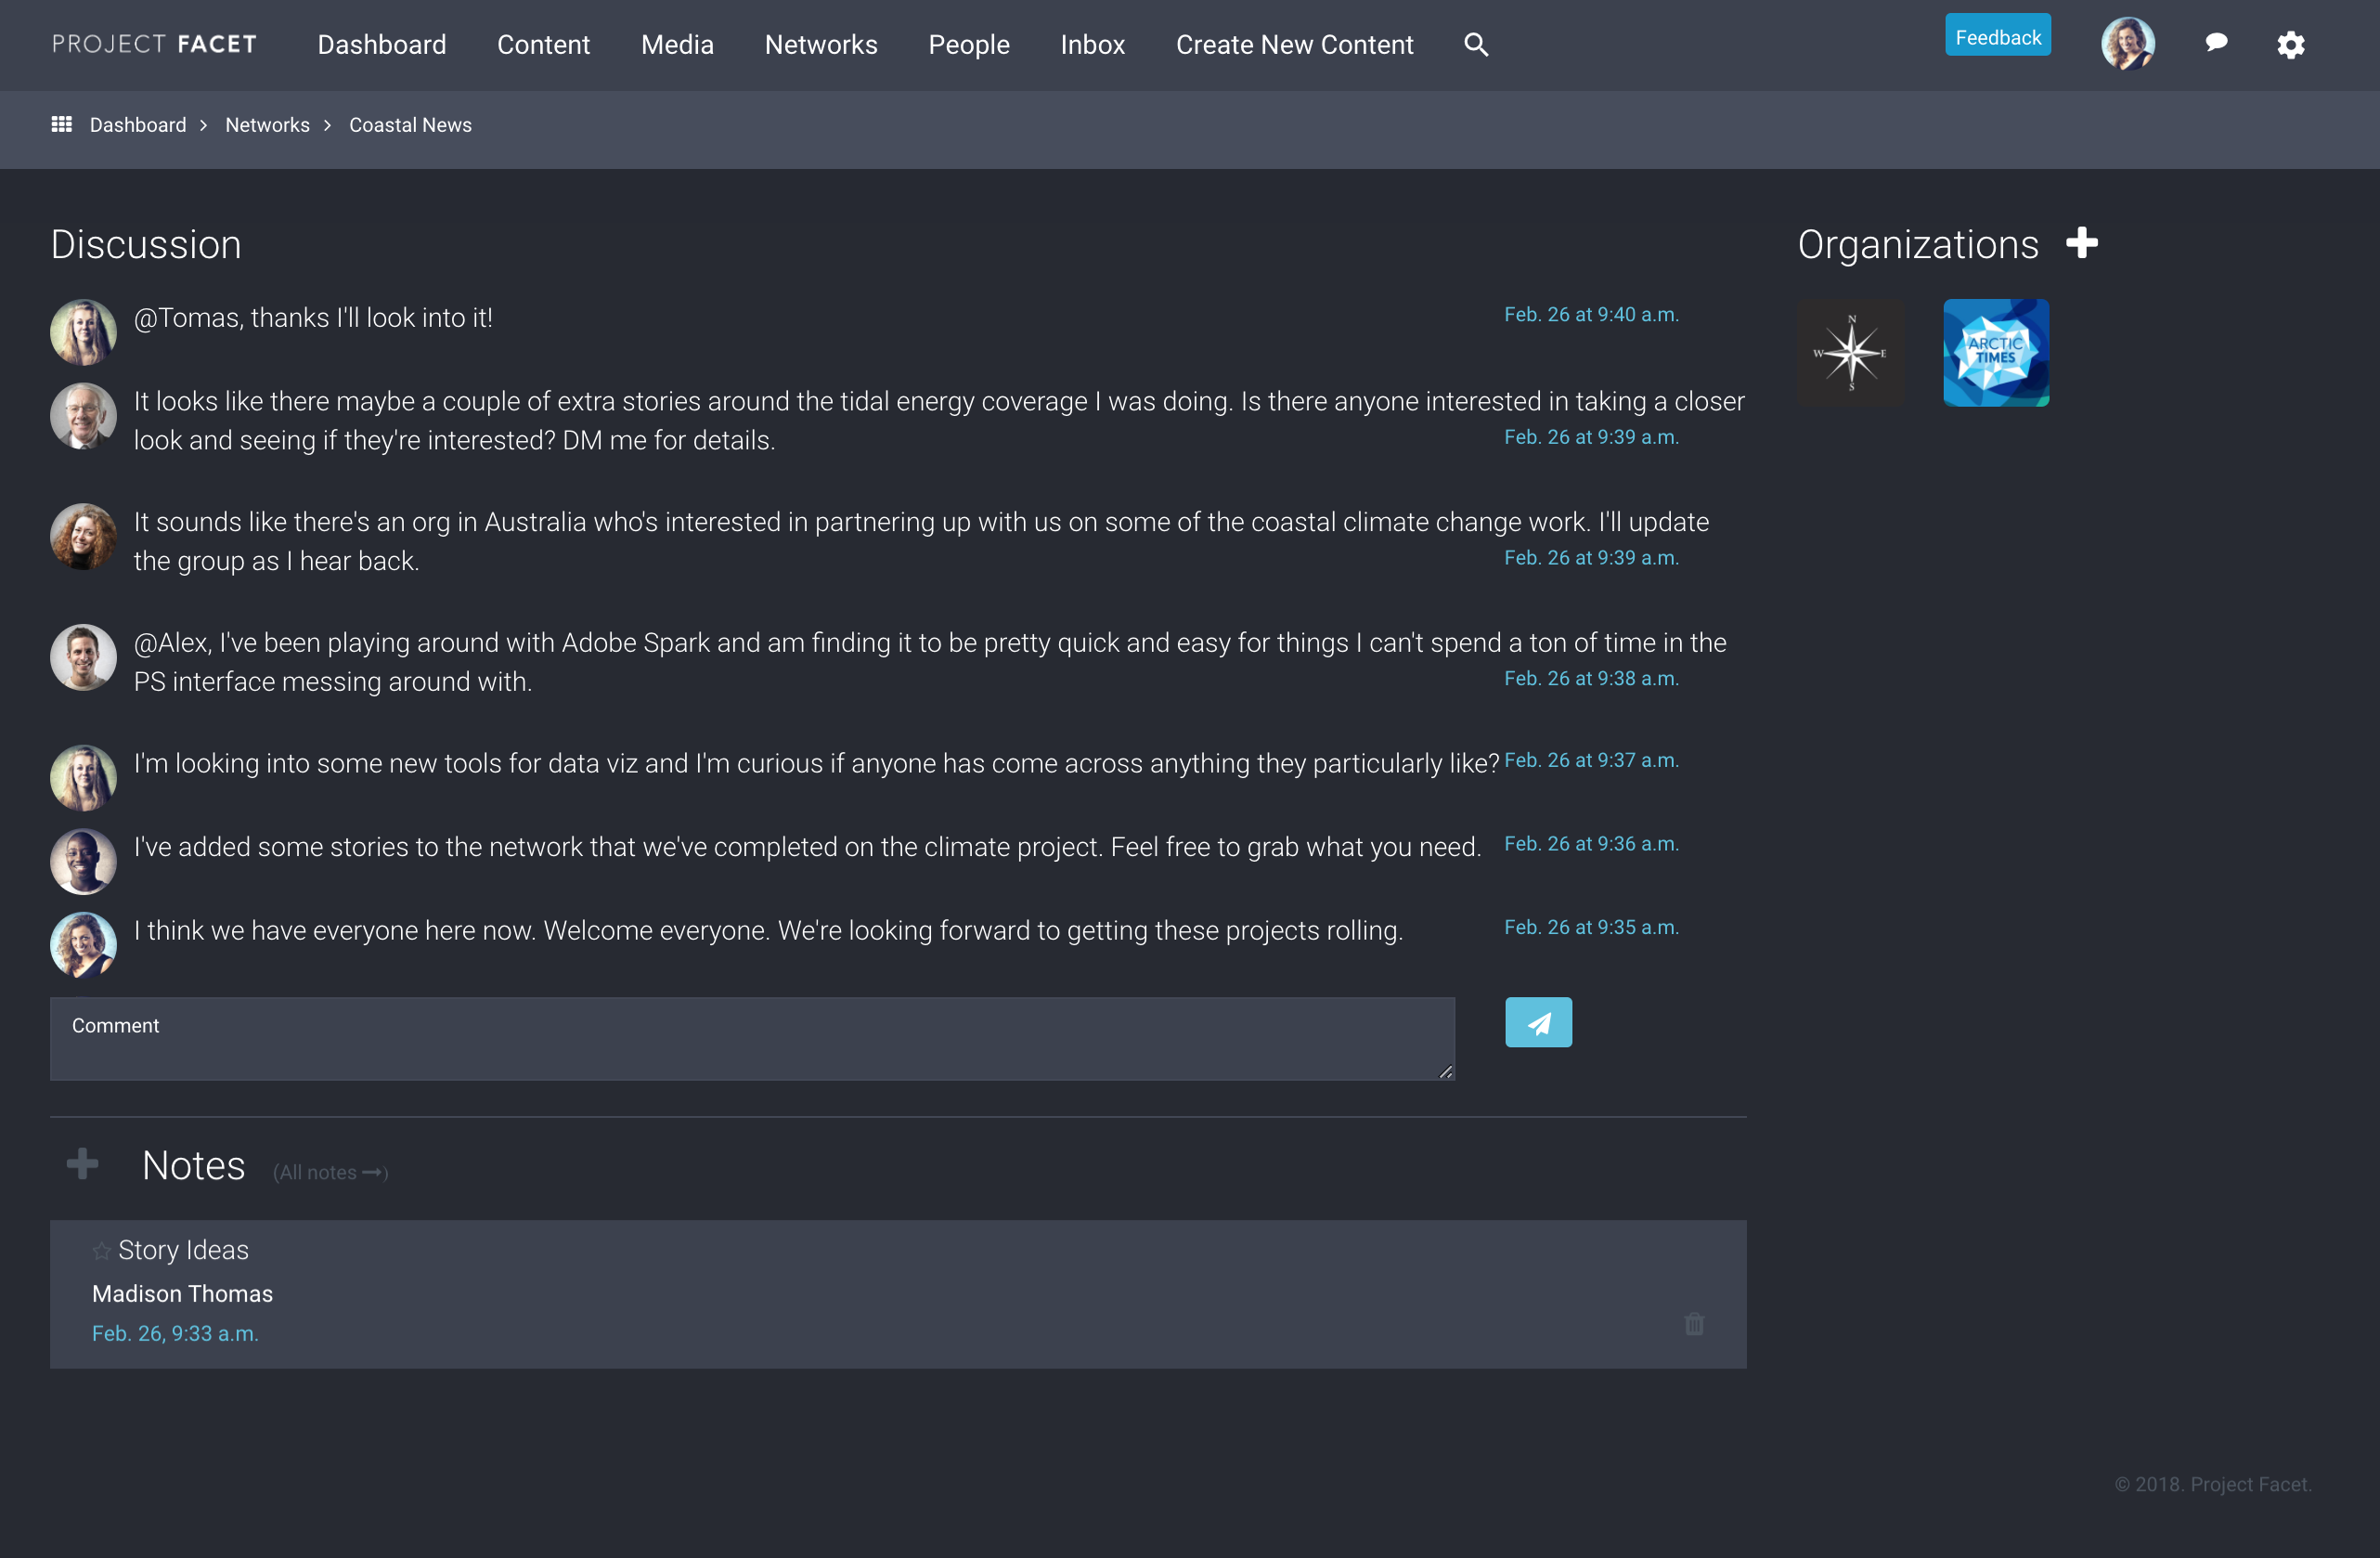Click your profile avatar picture
This screenshot has height=1558, width=2380.
pos(2128,44)
